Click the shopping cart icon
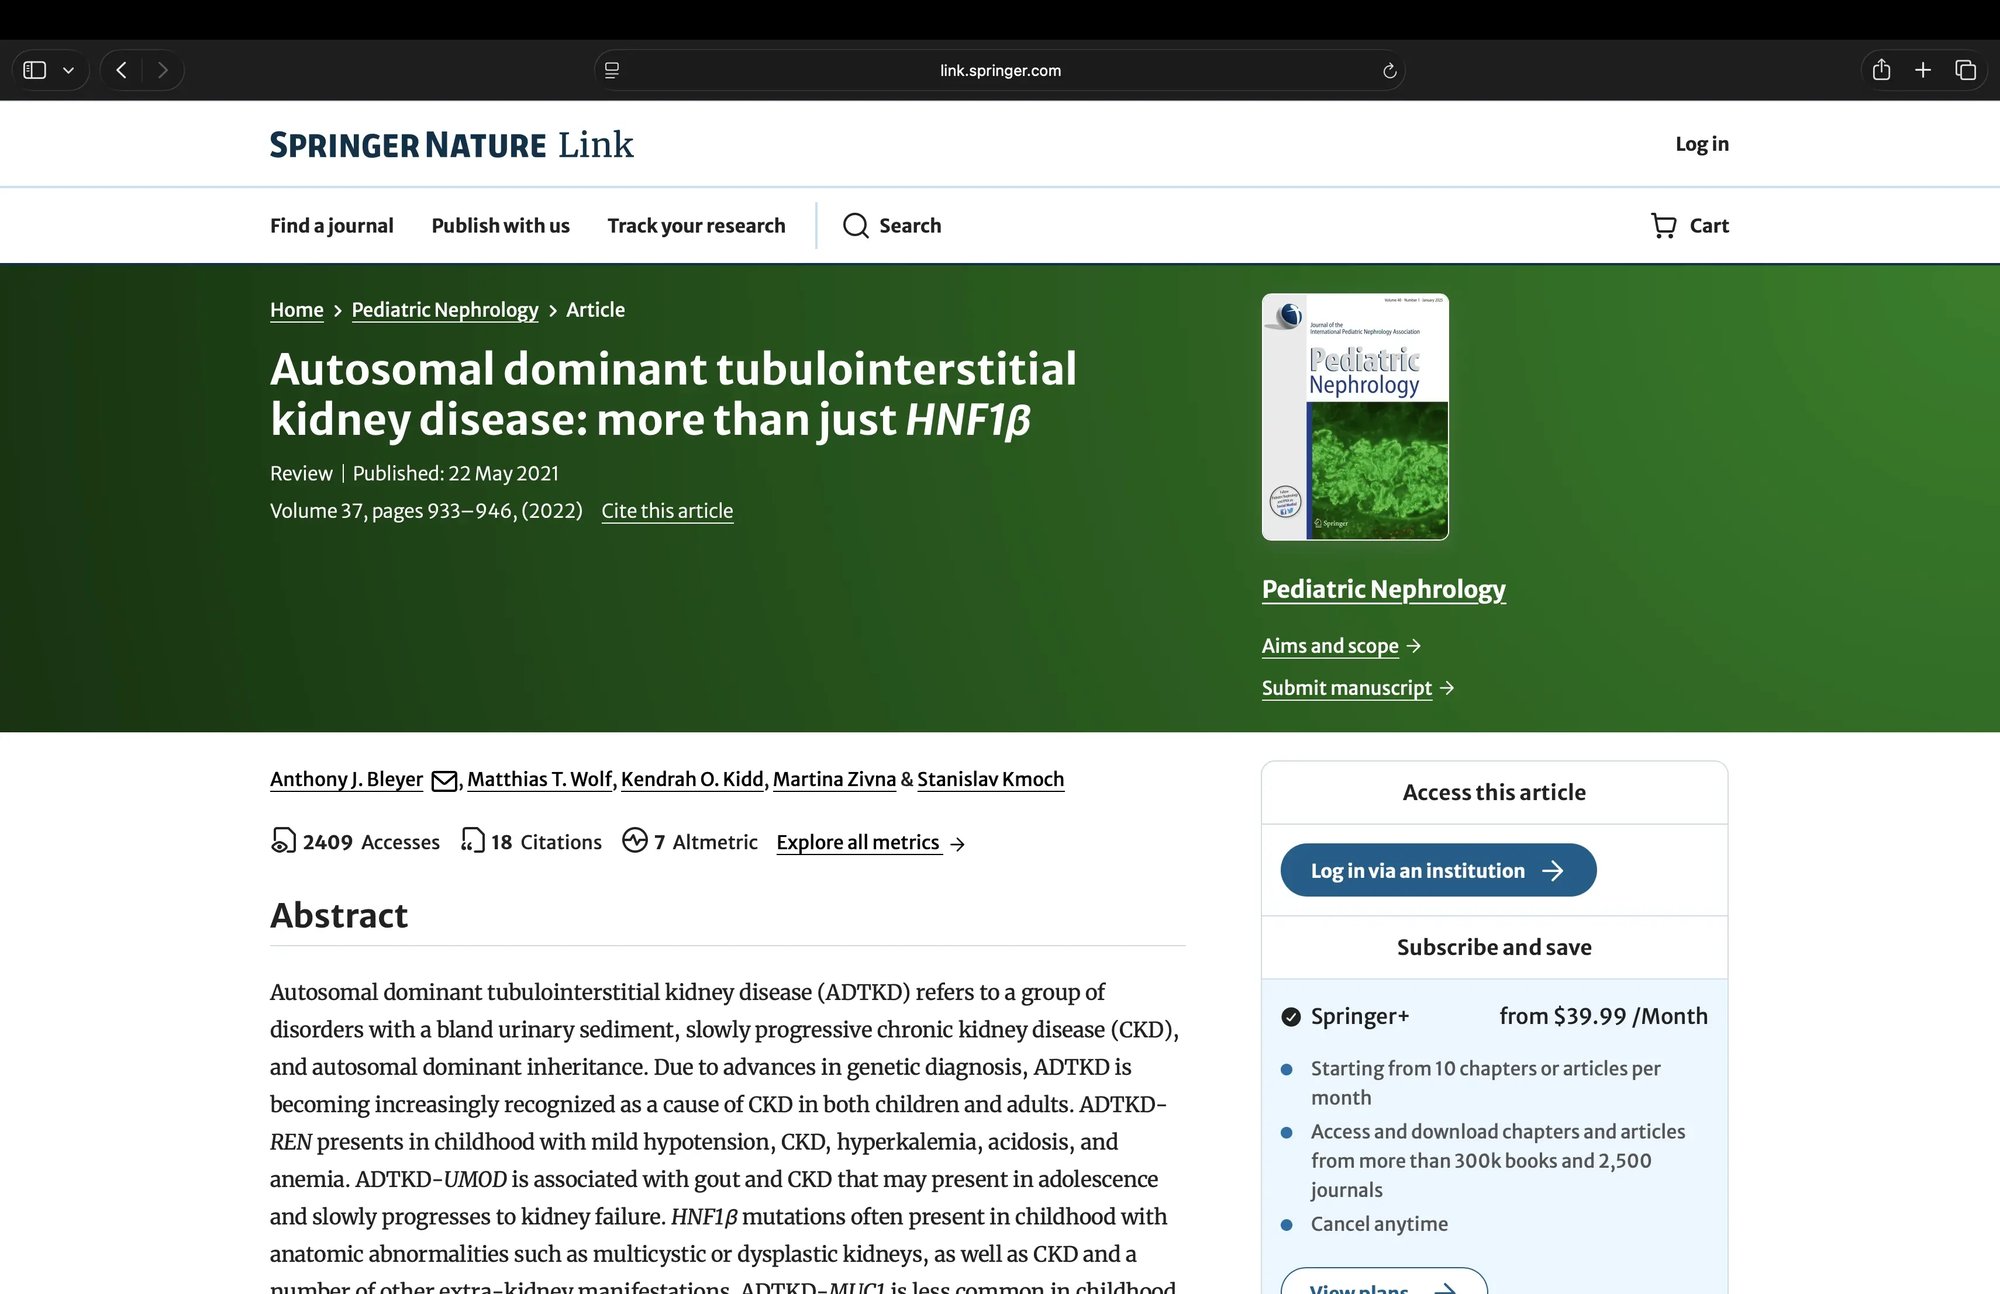The image size is (2000, 1294). (x=1663, y=226)
